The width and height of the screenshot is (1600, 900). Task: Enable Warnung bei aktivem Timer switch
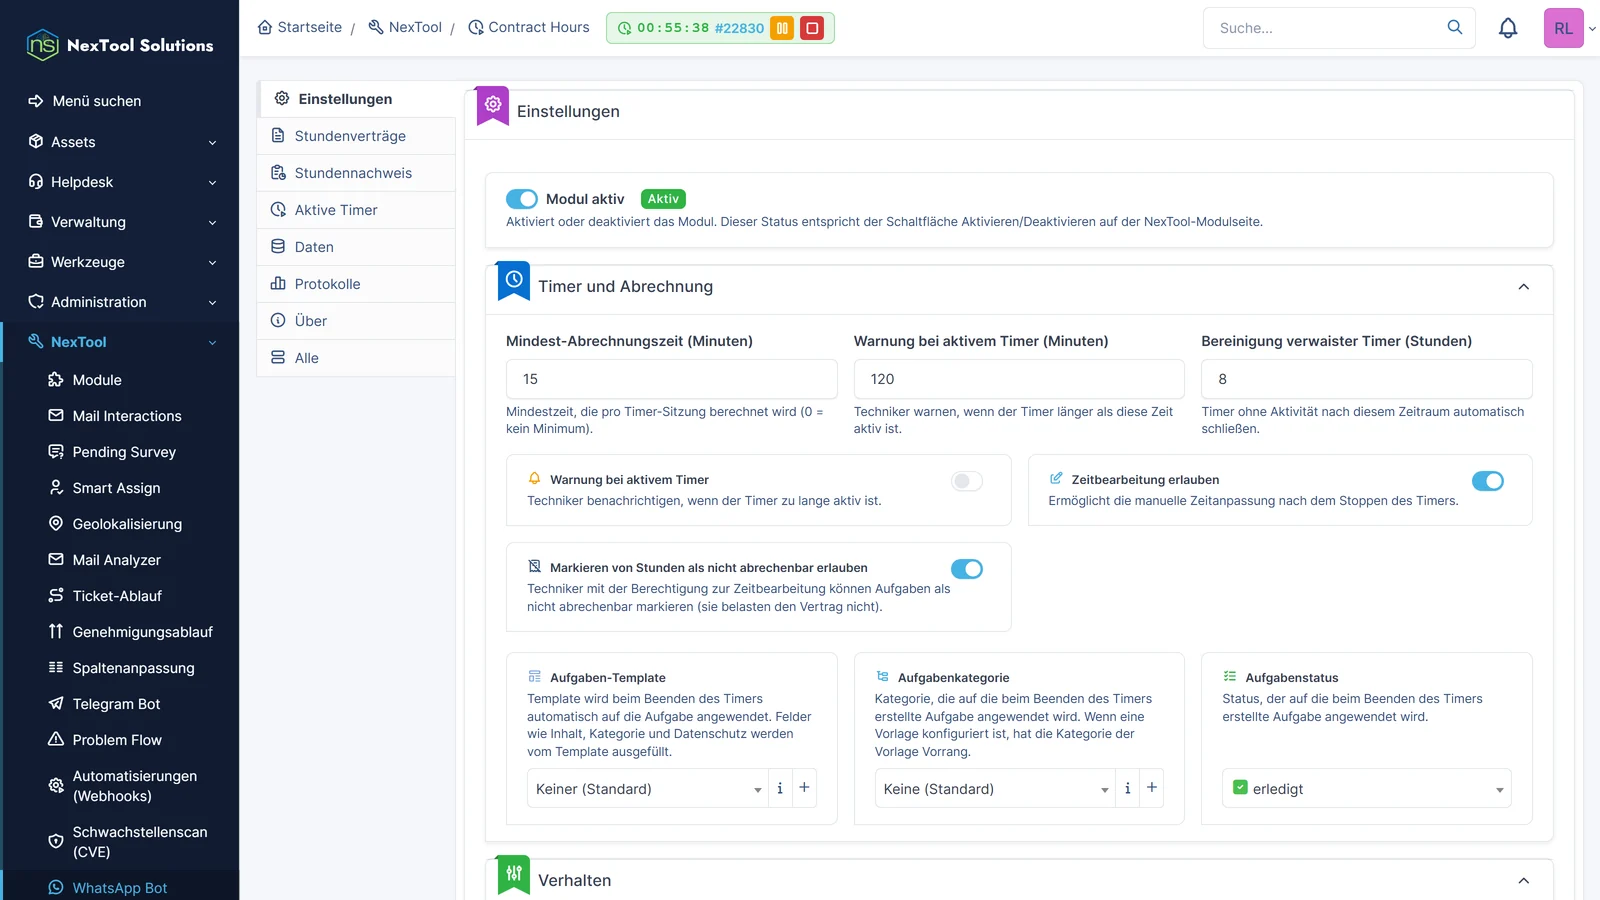coord(967,481)
